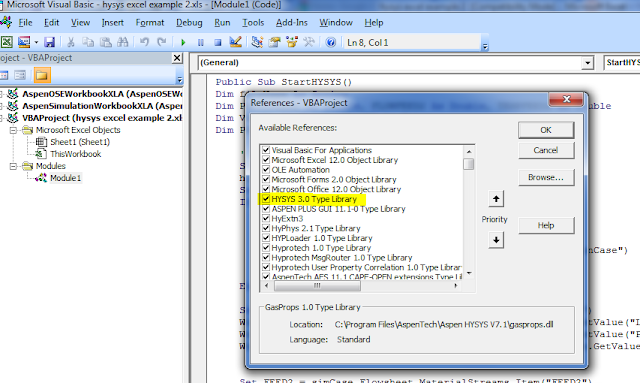
Task: Click Browse... in References dialog
Action: pyautogui.click(x=546, y=178)
